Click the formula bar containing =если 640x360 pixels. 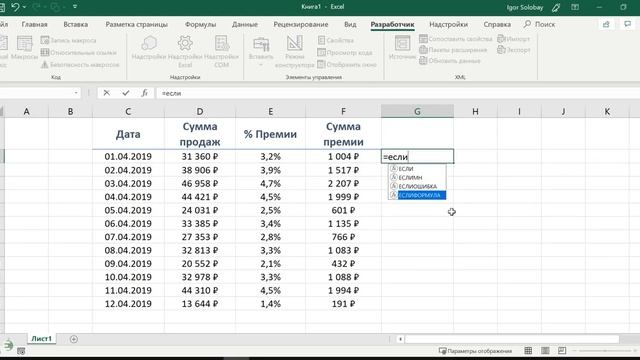[x=398, y=93]
